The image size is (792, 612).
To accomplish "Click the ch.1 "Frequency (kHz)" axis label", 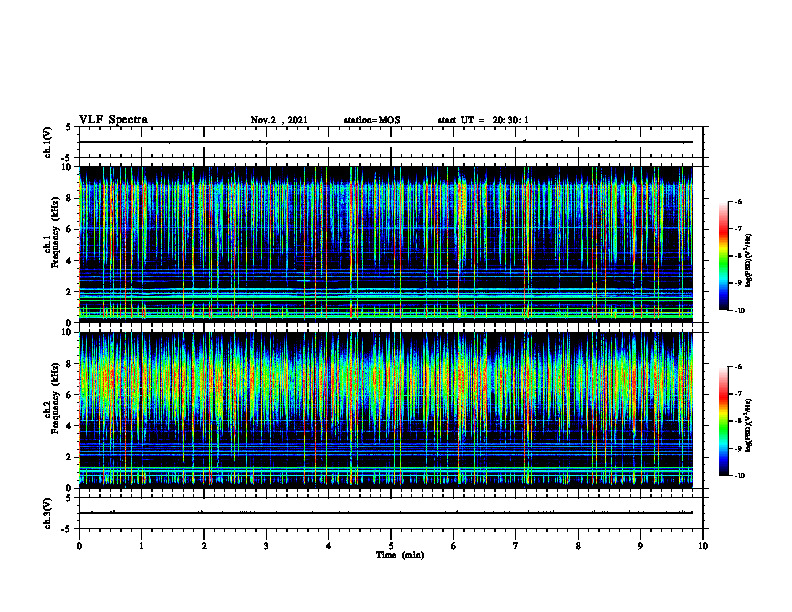I will 54,231.
